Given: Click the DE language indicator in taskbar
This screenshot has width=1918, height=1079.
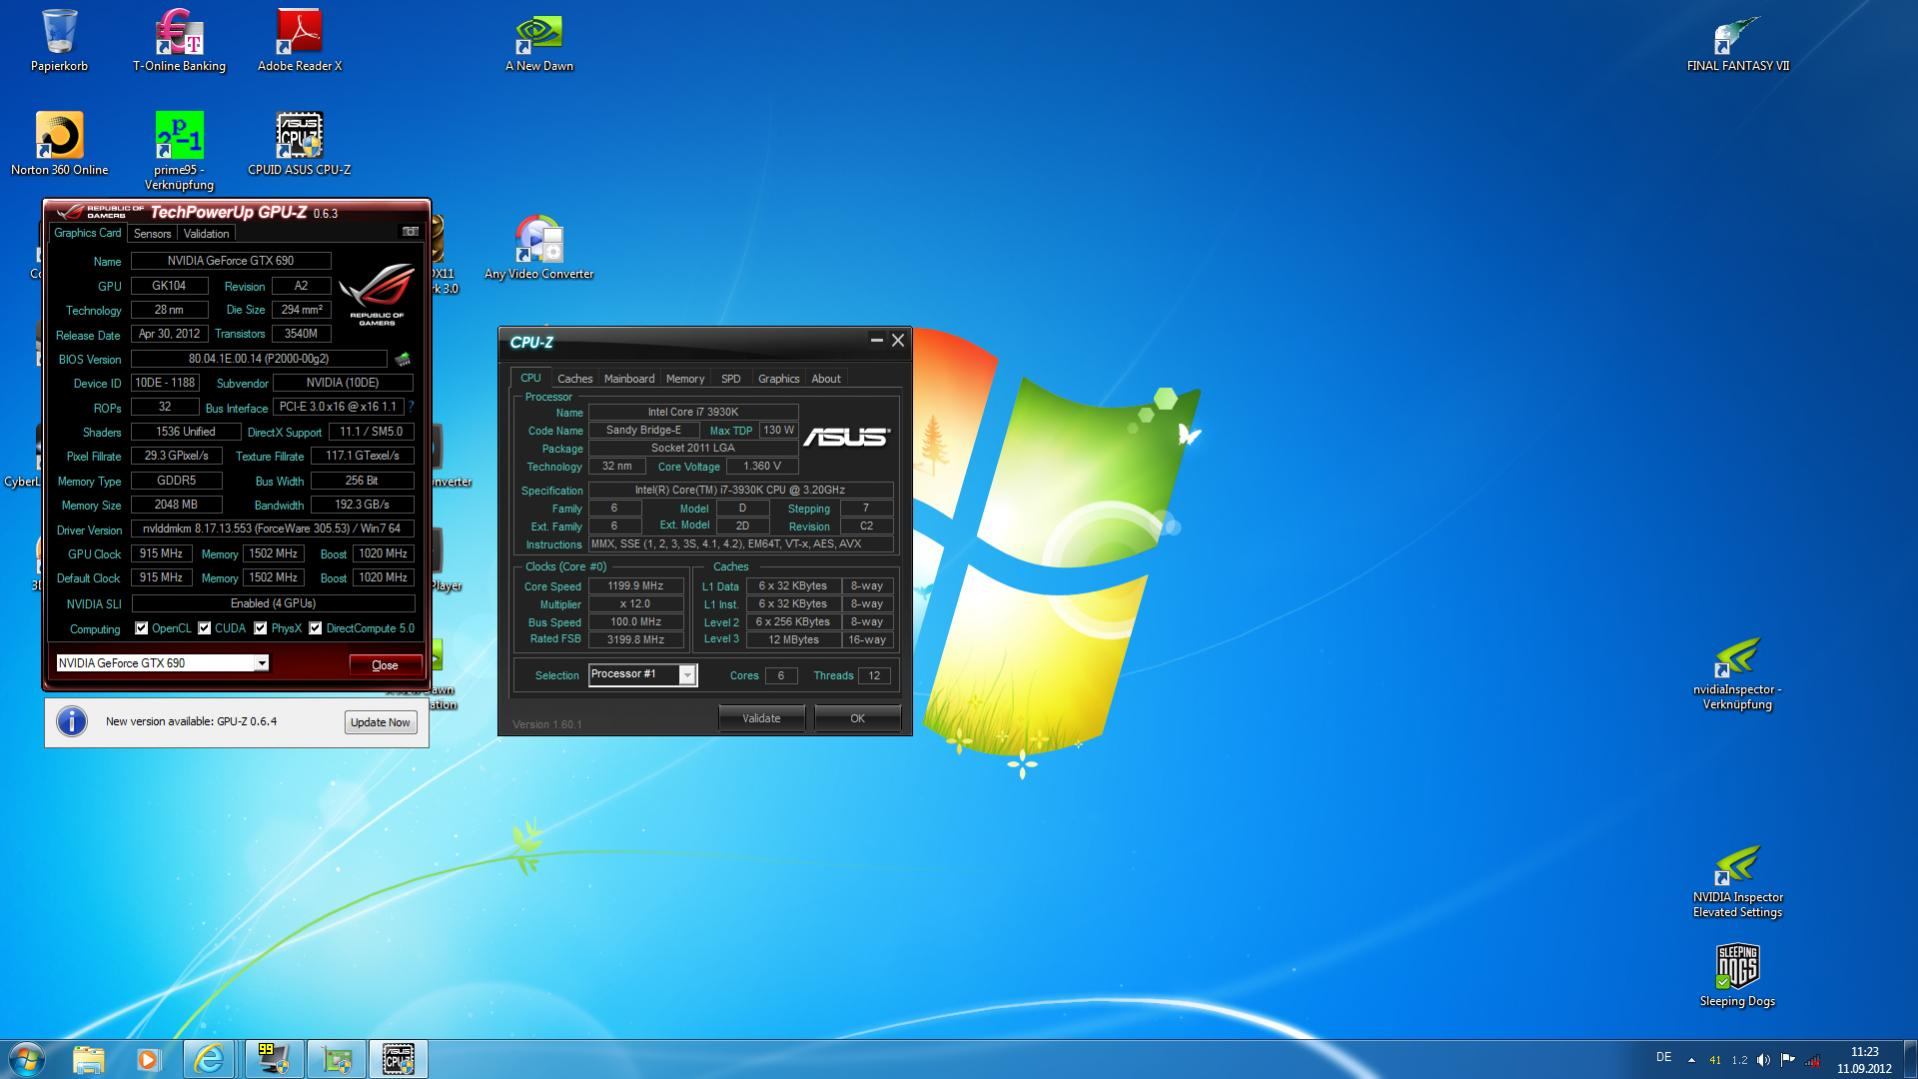Looking at the screenshot, I should (1663, 1058).
